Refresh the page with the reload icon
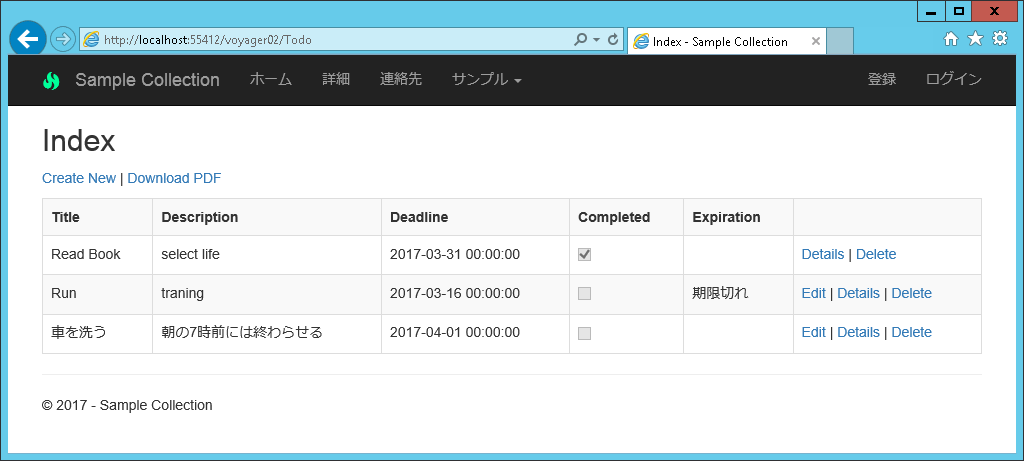This screenshot has width=1024, height=461. 613,40
